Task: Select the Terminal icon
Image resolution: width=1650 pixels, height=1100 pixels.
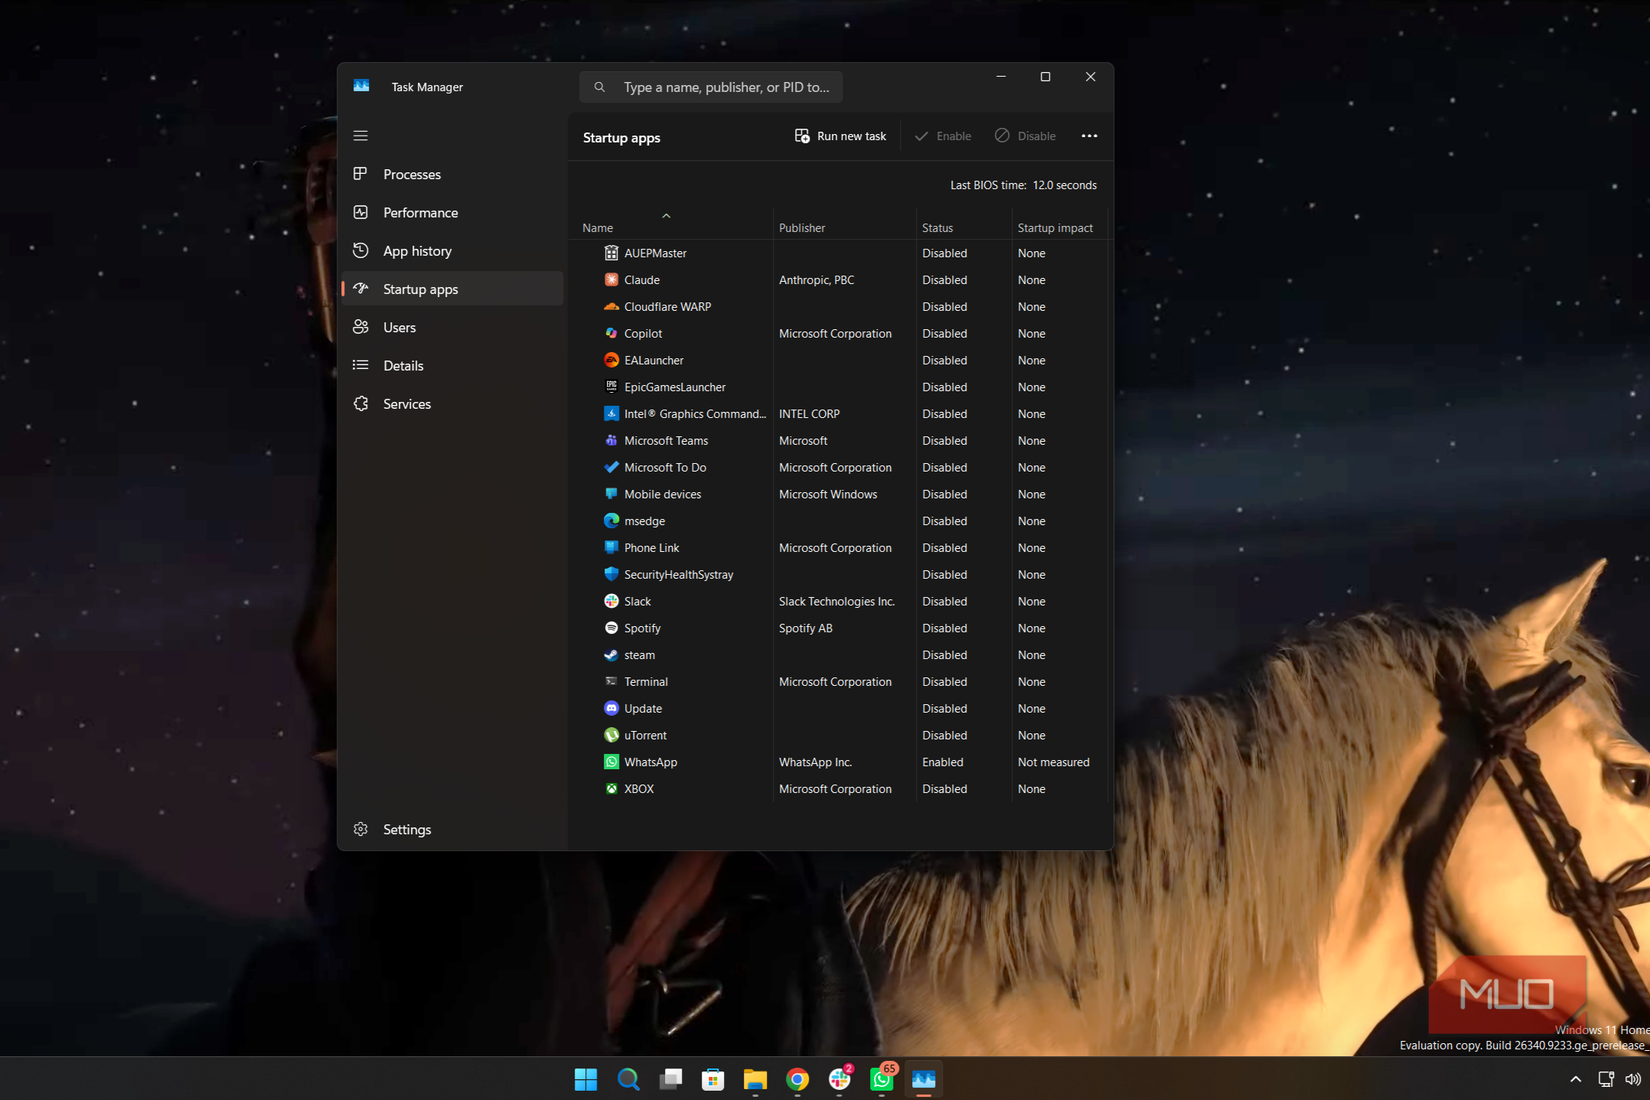Action: 611,681
